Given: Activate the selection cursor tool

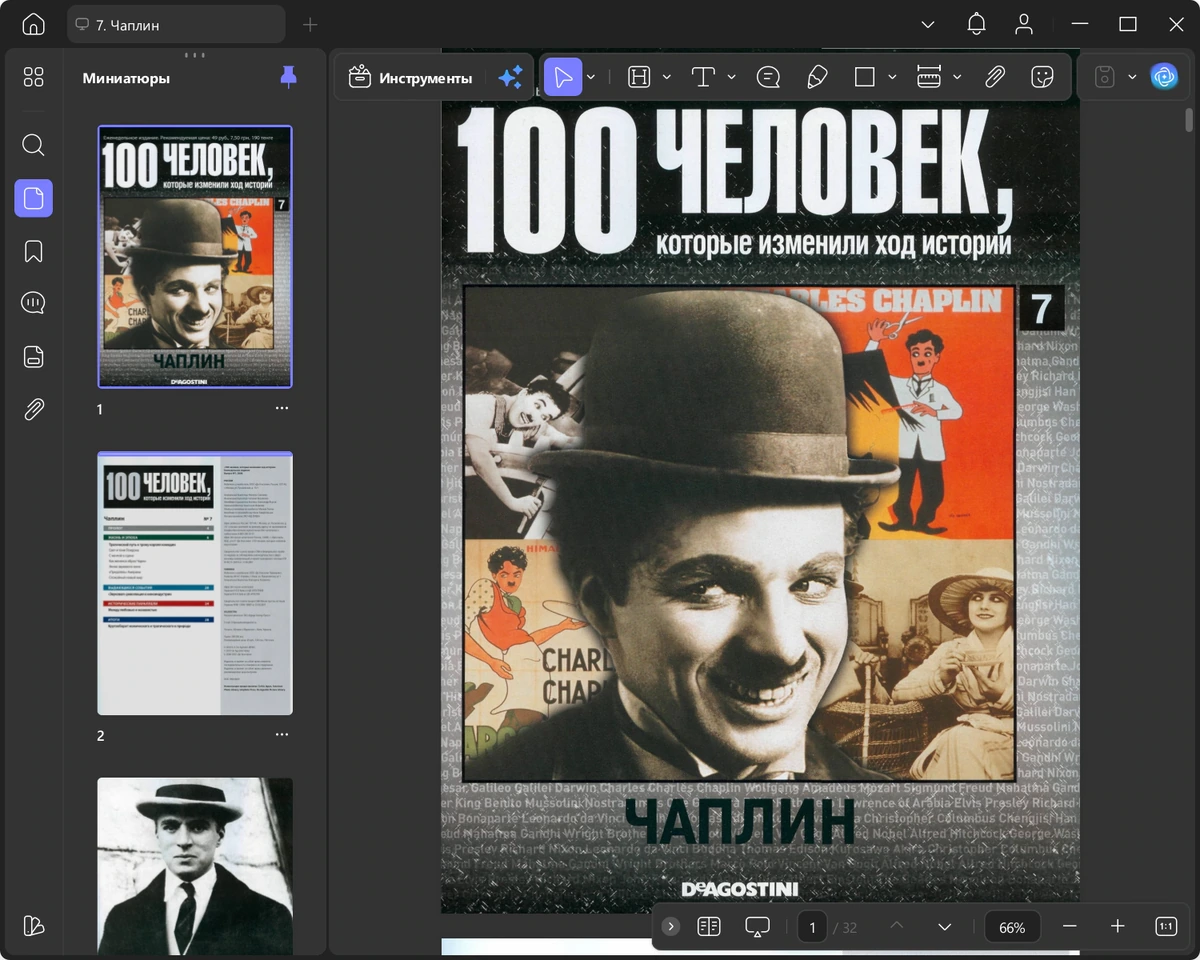Looking at the screenshot, I should point(563,77).
